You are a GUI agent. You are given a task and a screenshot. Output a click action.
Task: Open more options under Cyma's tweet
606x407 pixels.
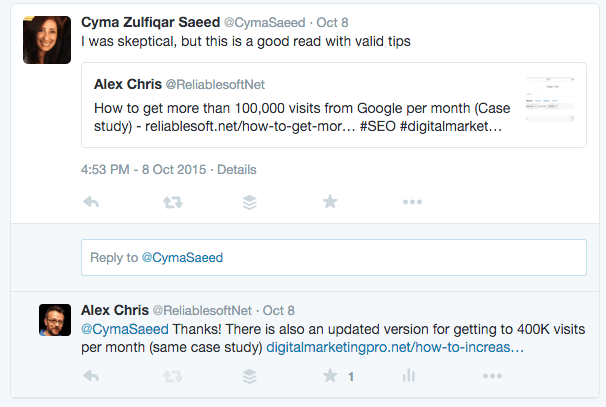(411, 201)
